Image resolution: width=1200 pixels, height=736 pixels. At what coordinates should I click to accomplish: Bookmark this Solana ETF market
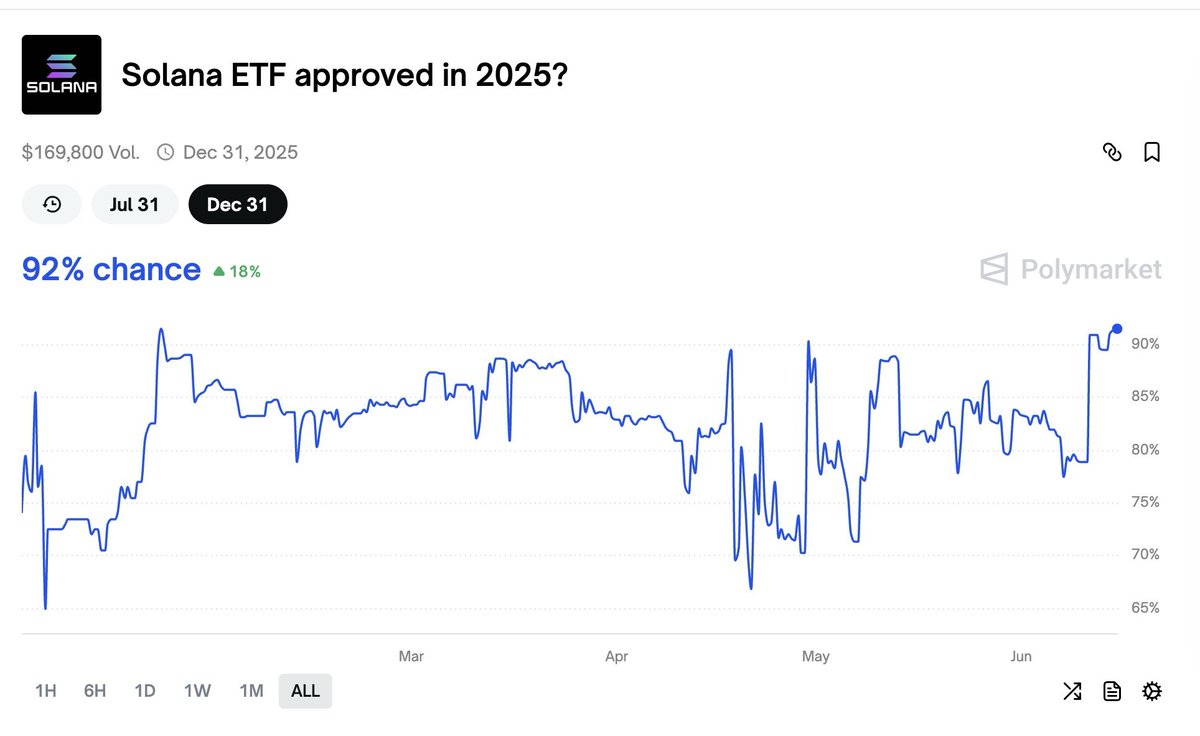[1152, 152]
